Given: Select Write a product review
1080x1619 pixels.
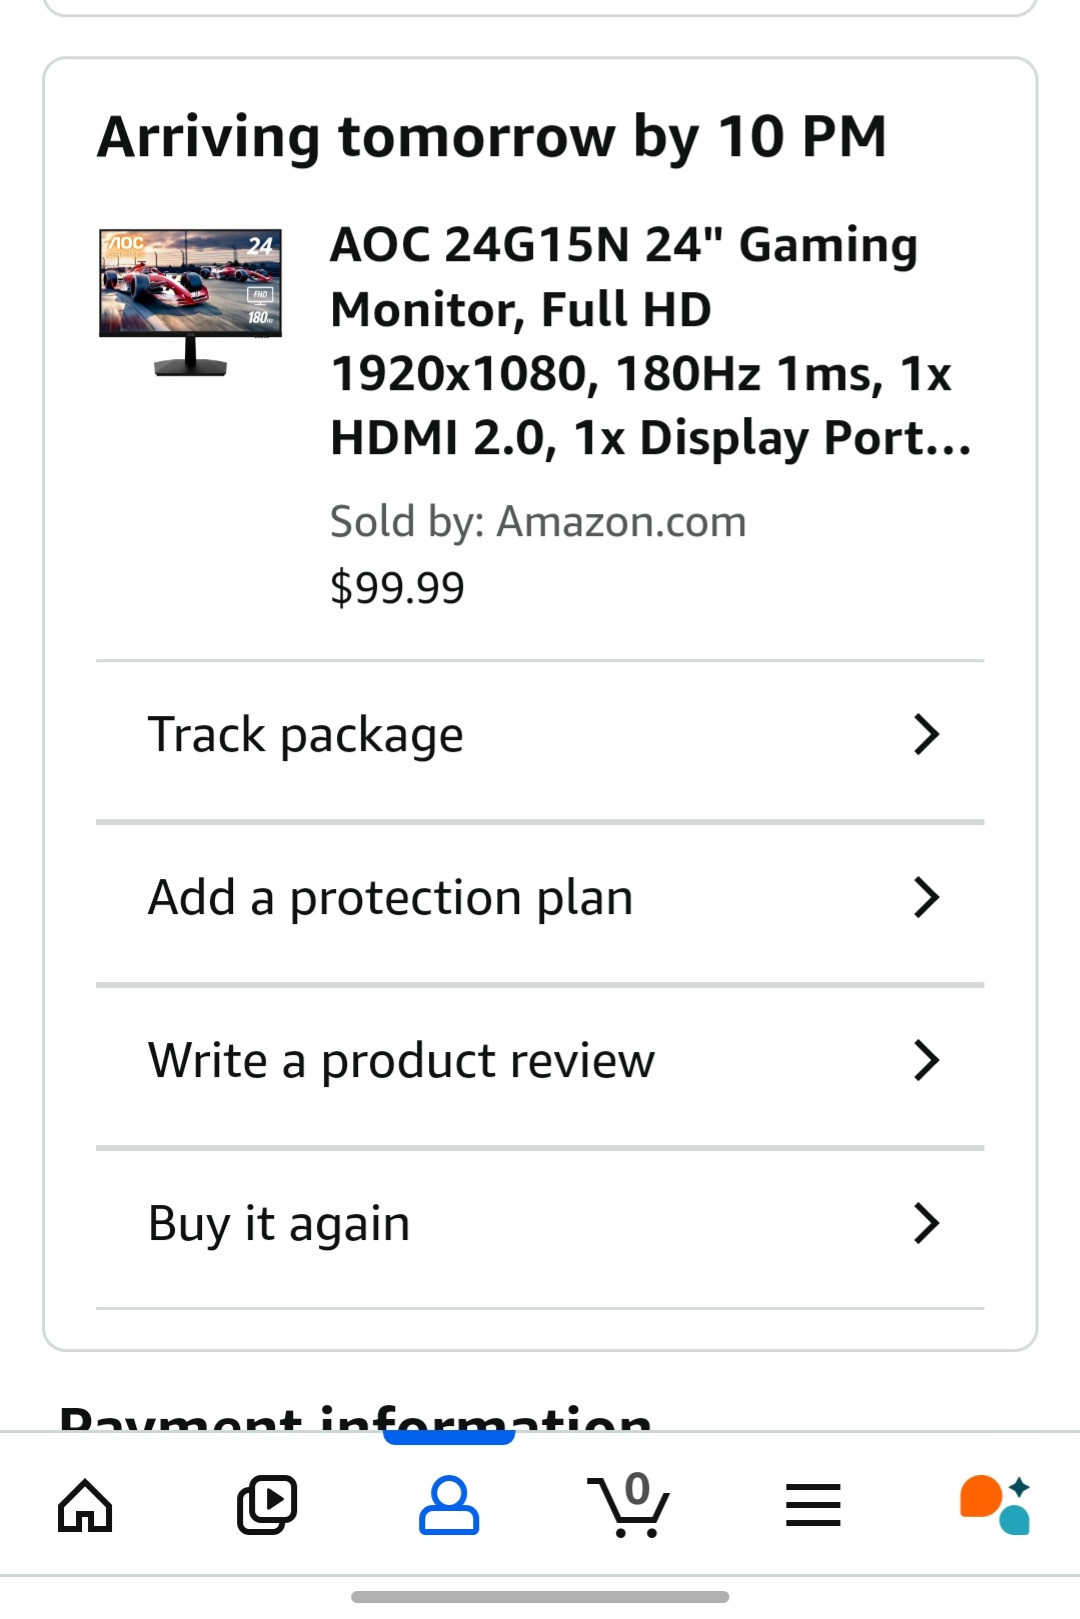Looking at the screenshot, I should coord(401,1061).
